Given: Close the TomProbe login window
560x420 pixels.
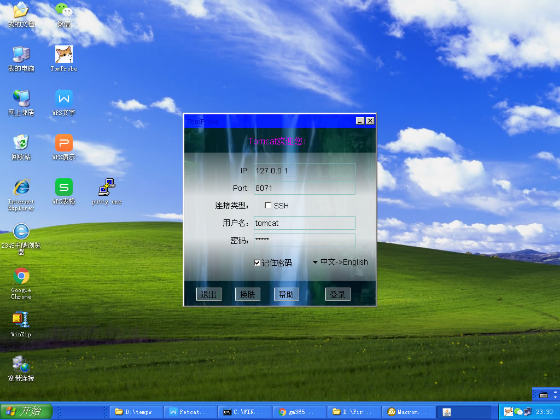Looking at the screenshot, I should click(370, 121).
